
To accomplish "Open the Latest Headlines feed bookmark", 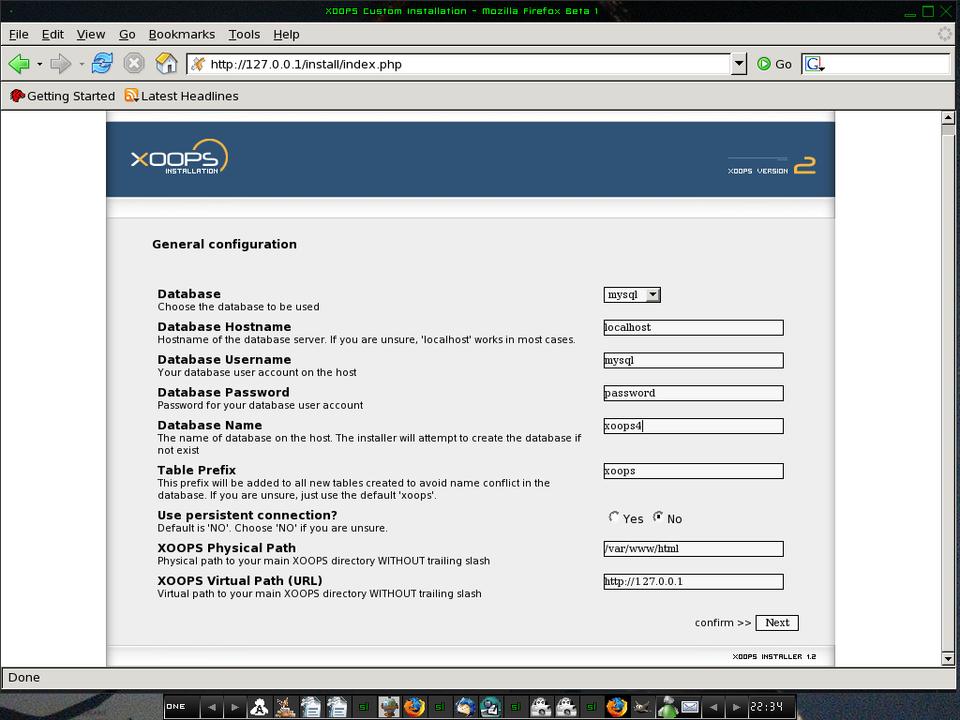I will [x=181, y=96].
